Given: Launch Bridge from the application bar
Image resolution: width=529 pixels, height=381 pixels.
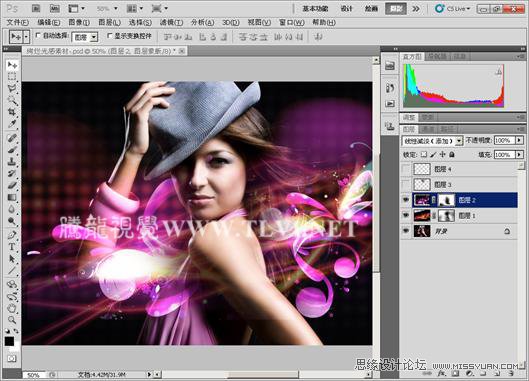Looking at the screenshot, I should pos(36,8).
